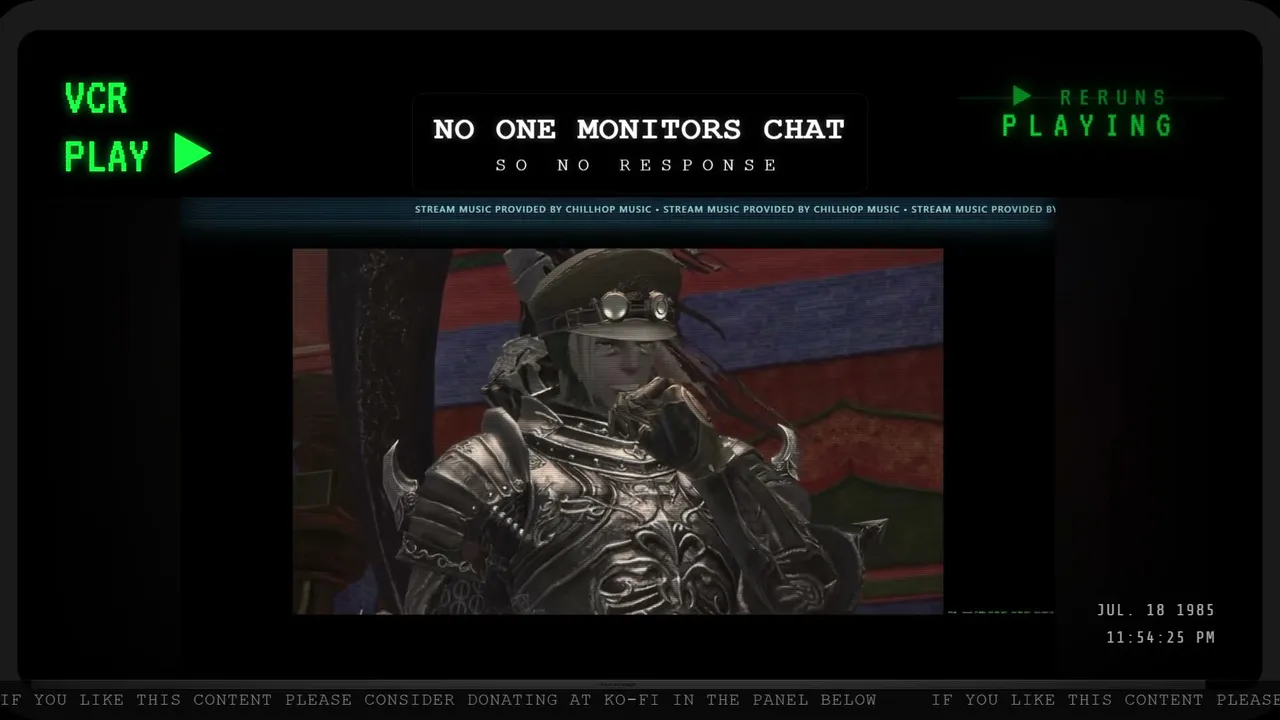This screenshot has height=720, width=1280.
Task: Click the small green play arrow before RERUNS
Action: (1021, 96)
